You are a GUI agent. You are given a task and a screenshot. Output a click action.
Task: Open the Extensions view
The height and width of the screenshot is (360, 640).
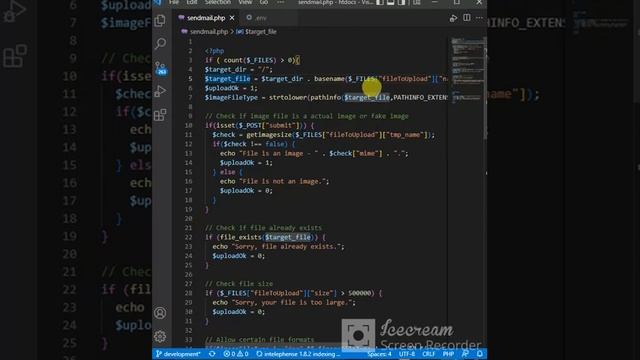click(x=160, y=115)
